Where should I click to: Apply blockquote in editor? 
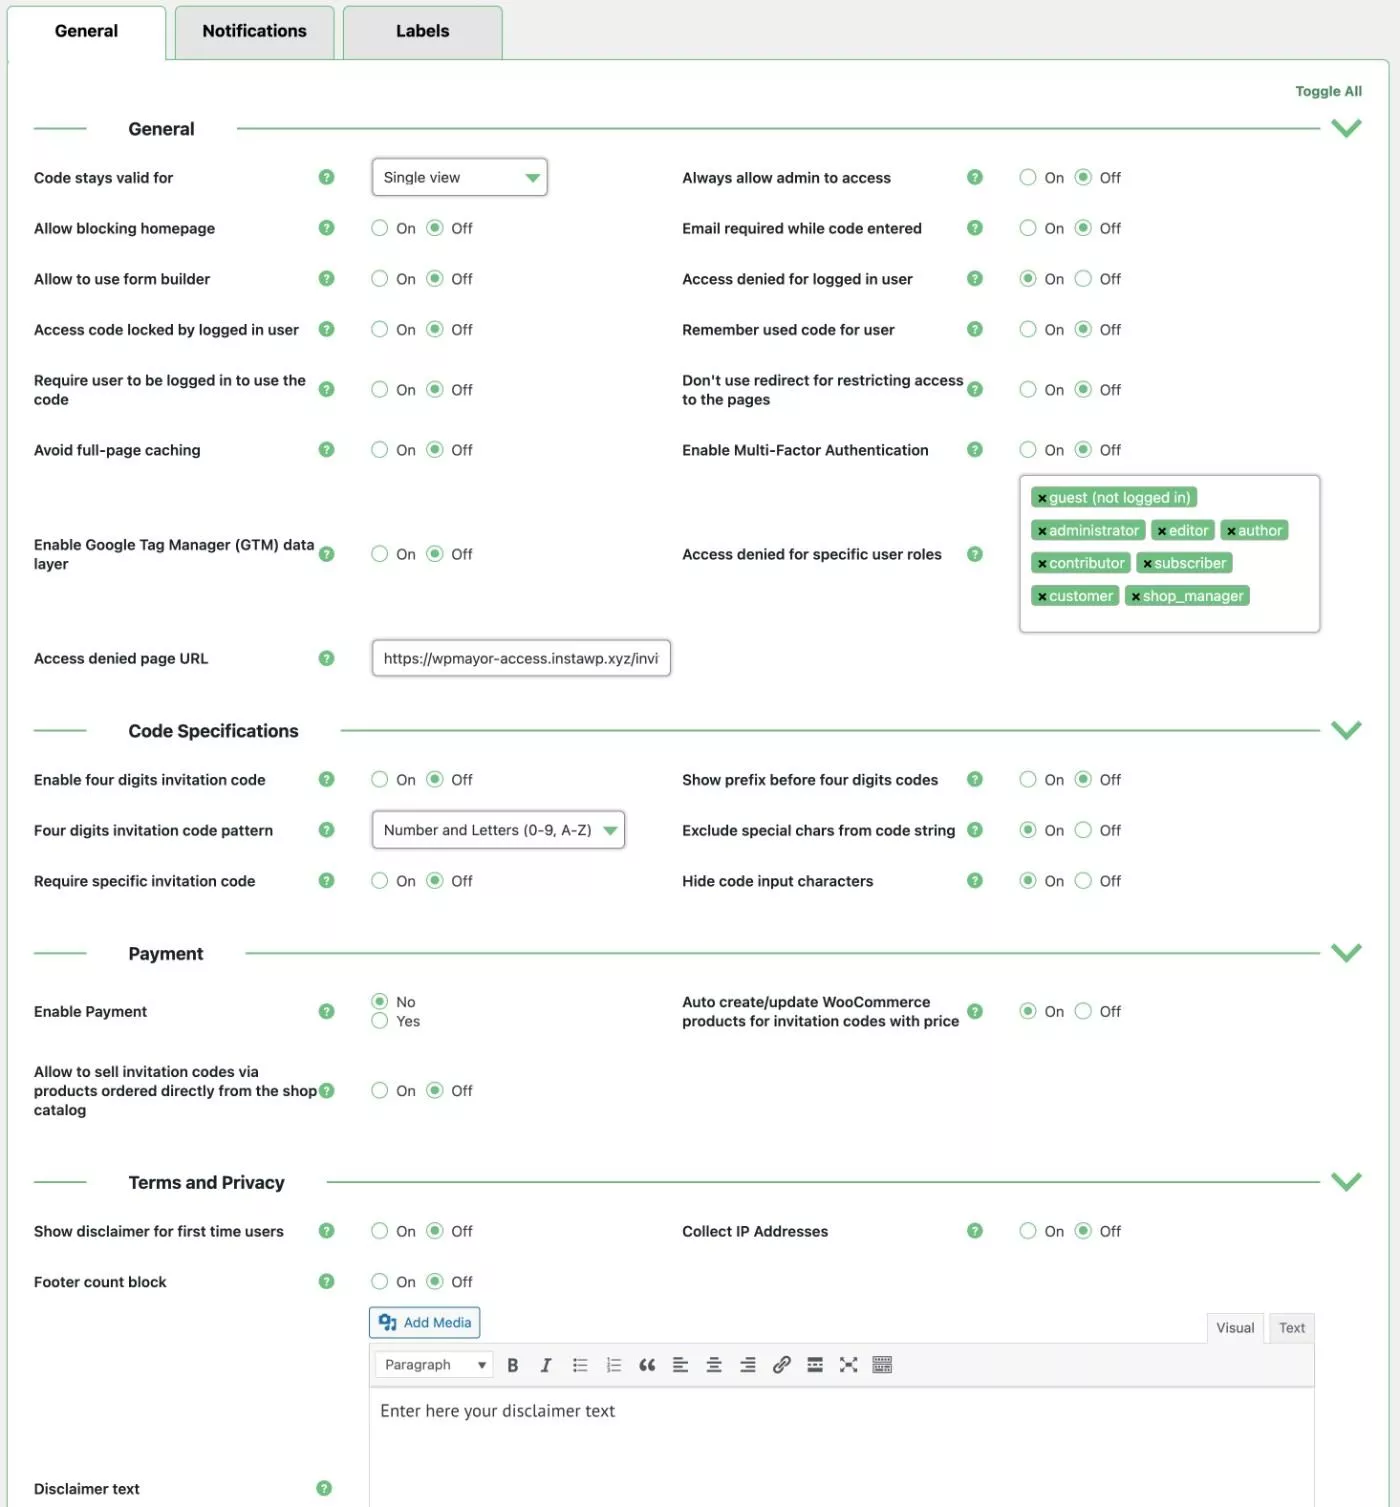click(647, 1365)
